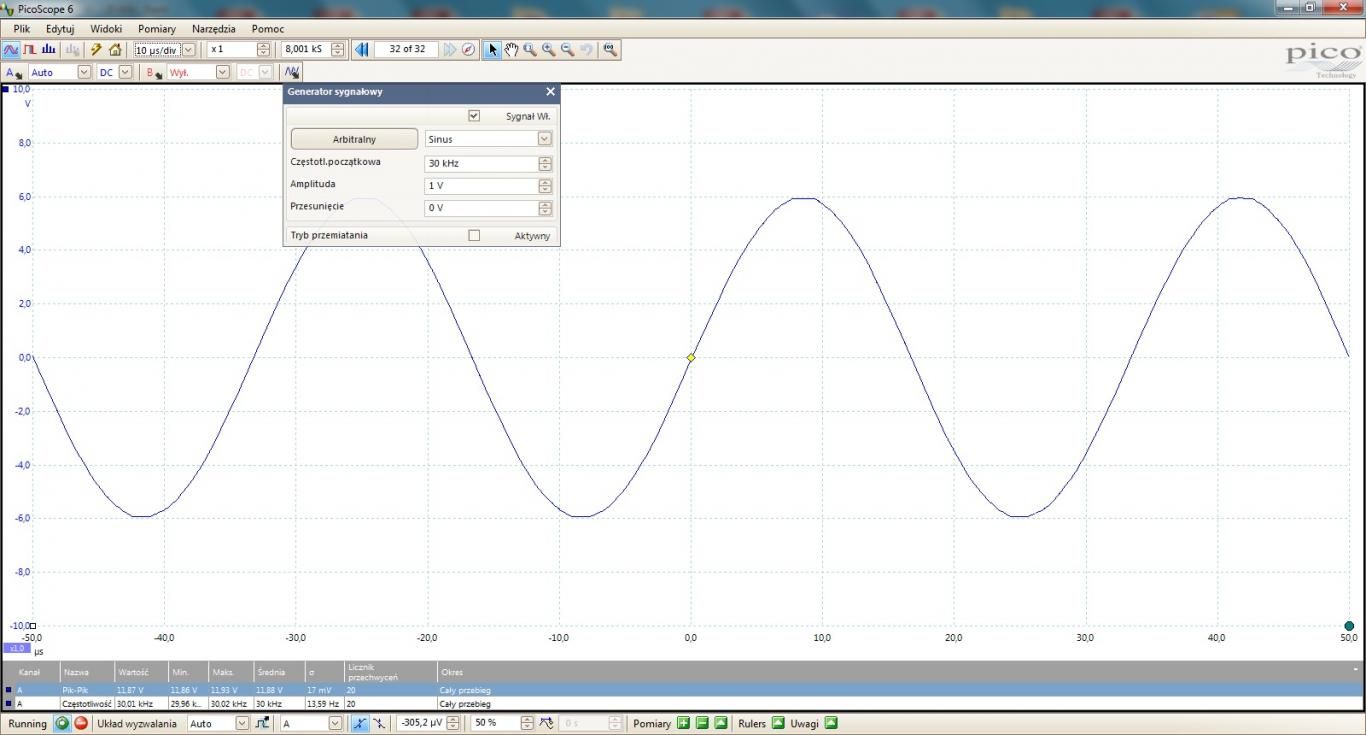This screenshot has height=735, width=1366.
Task: Click edit measurement green icon beside minus
Action: (720, 723)
